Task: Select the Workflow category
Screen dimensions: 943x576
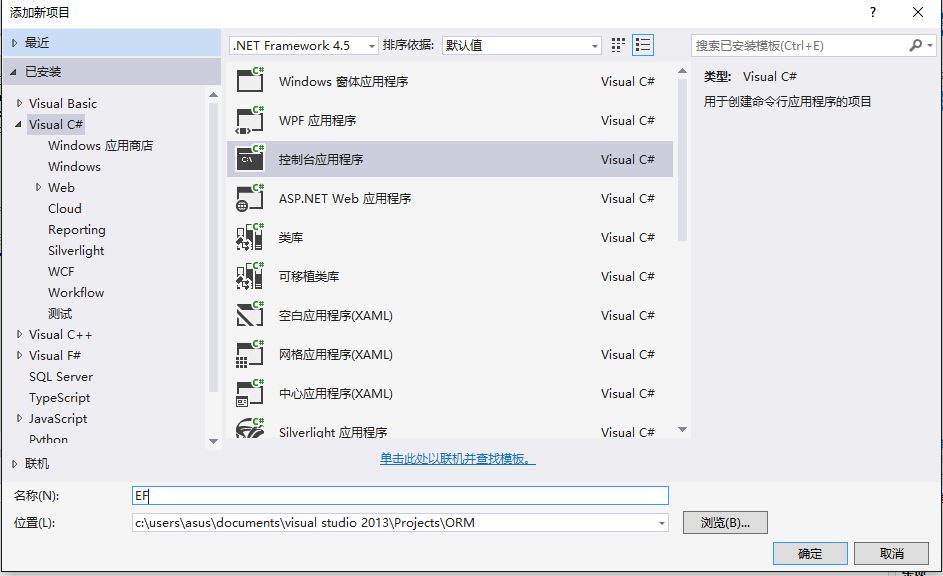Action: tap(76, 293)
